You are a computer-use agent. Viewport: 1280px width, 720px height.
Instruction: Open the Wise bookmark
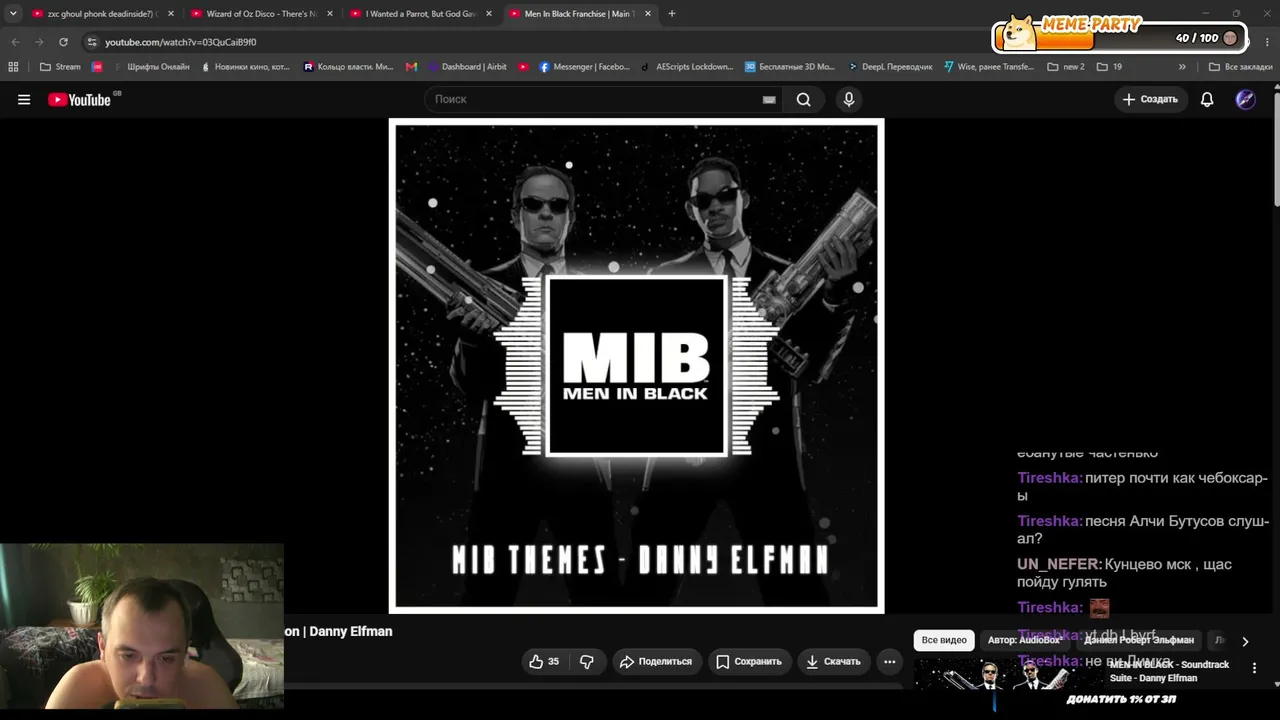pos(989,67)
